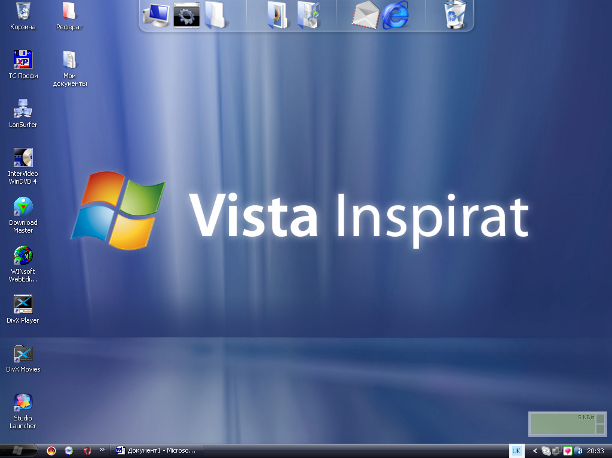Open the gear settings icon in dock
This screenshot has width=612, height=458.
coord(187,15)
